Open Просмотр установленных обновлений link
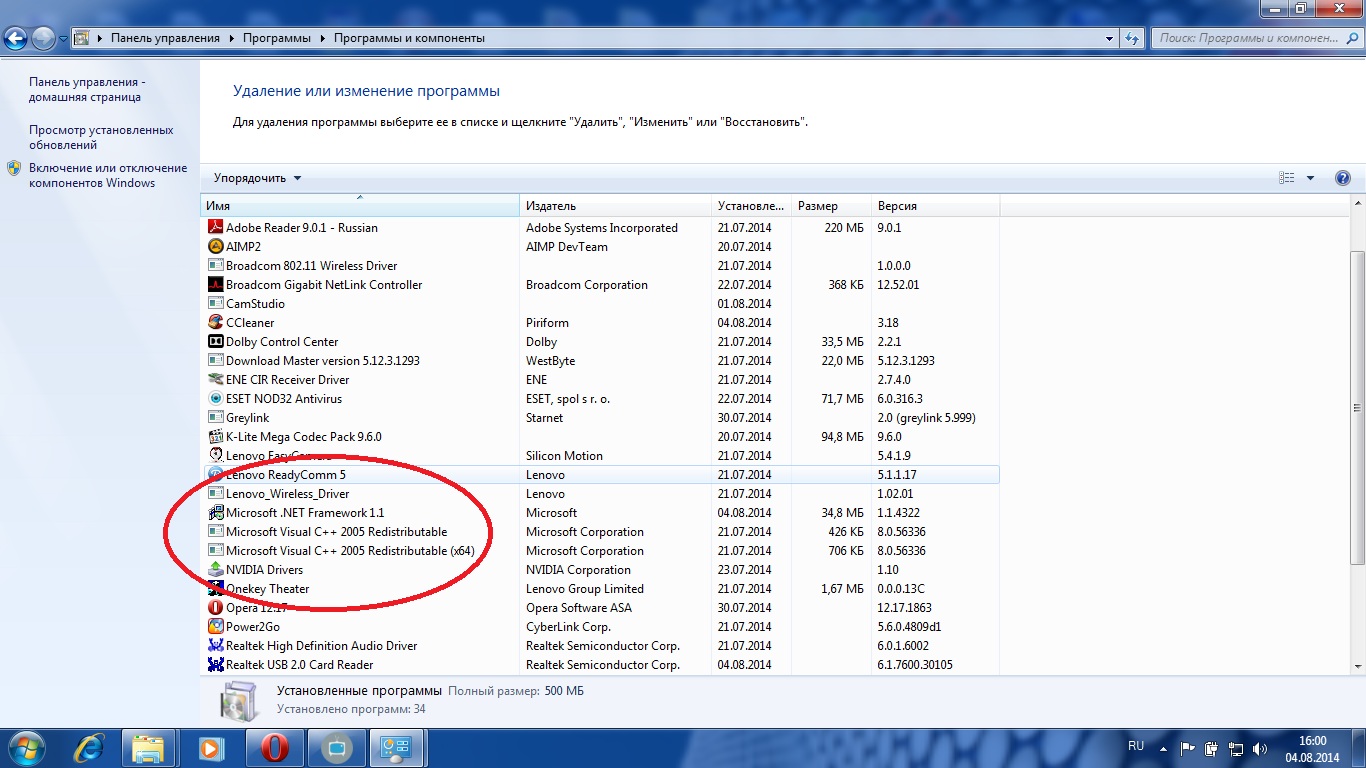Image resolution: width=1366 pixels, height=768 pixels. pyautogui.click(x=101, y=137)
